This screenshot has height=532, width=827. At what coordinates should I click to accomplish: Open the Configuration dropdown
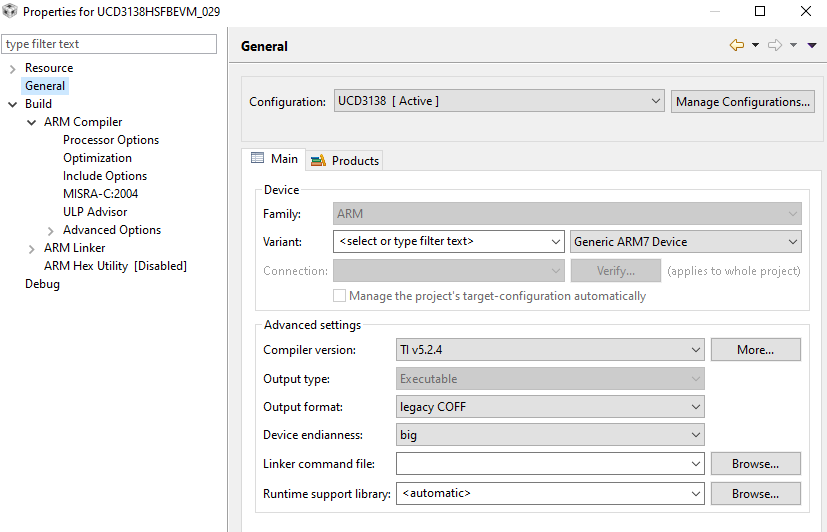coord(499,101)
